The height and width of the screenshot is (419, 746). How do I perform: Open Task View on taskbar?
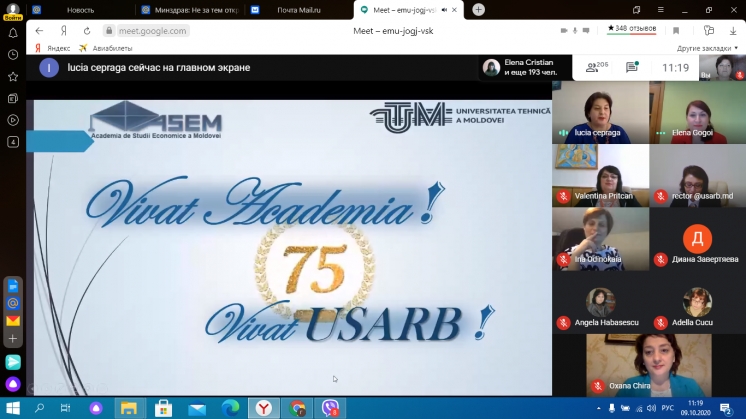click(66, 408)
